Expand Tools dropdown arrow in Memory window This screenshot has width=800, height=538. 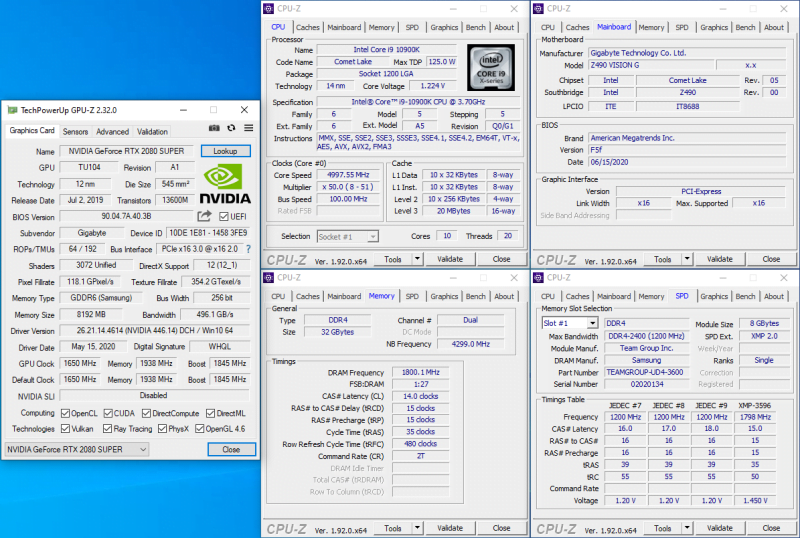click(417, 528)
